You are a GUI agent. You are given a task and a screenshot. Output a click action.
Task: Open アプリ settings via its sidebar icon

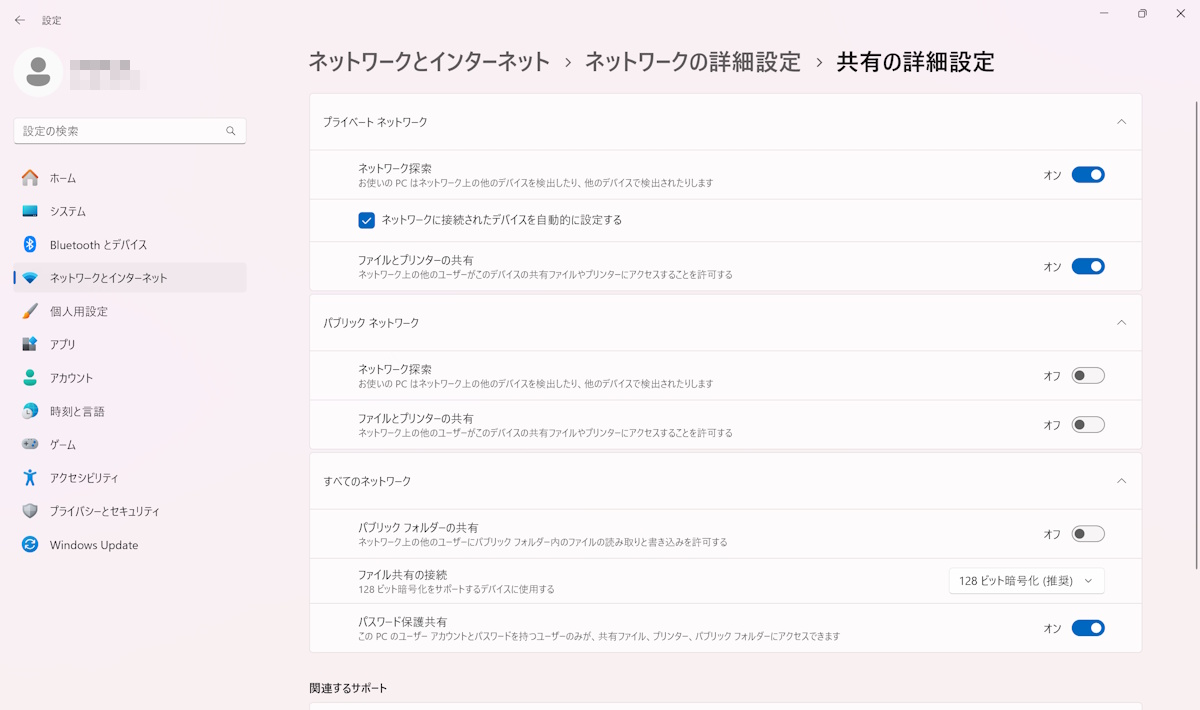[28, 344]
